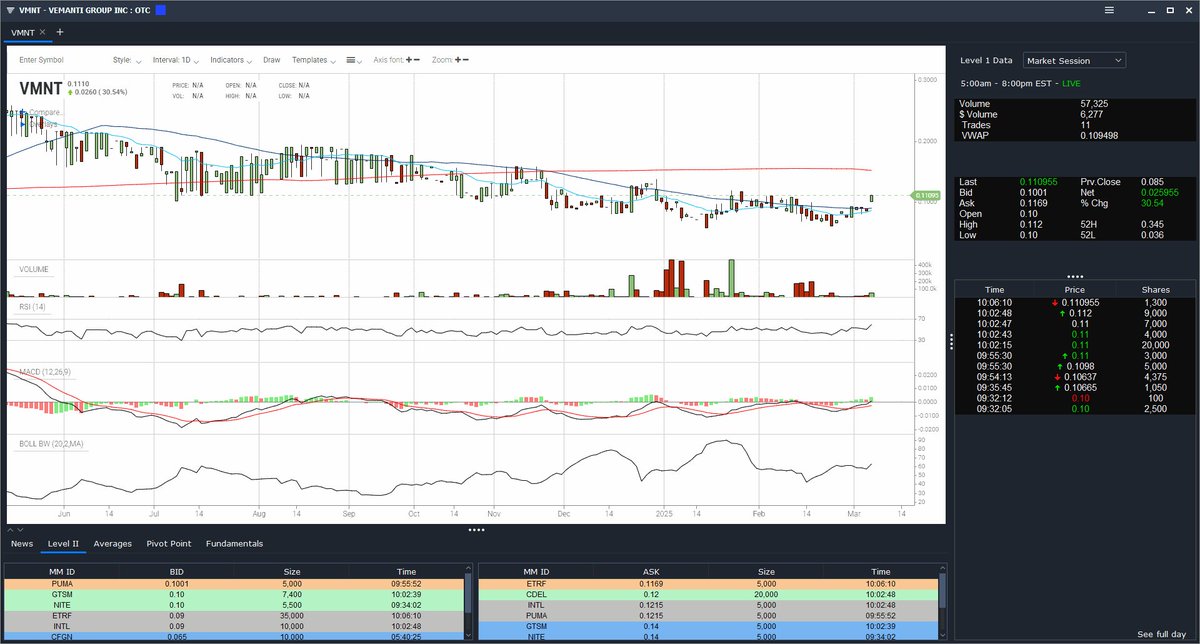Open the Interval 1D dropdown
The width and height of the screenshot is (1200, 644).
pos(177,60)
